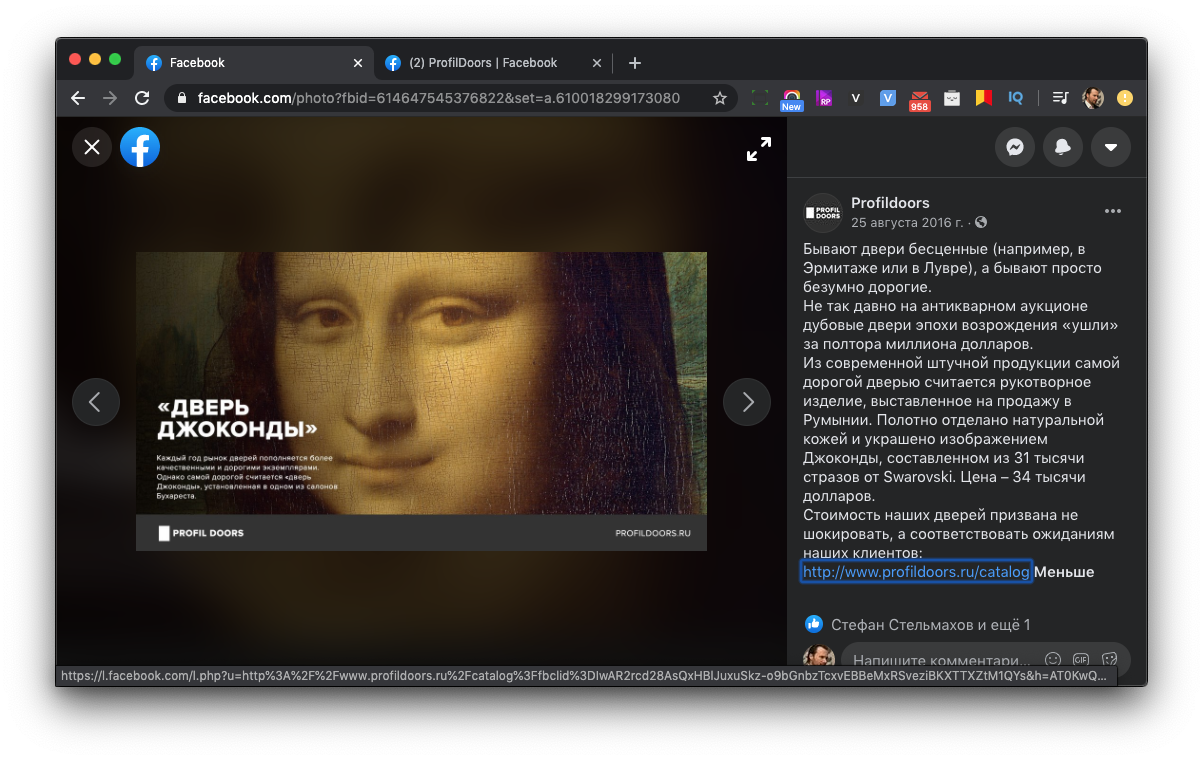Open blue V extension icon
The image size is (1203, 760).
pyautogui.click(x=887, y=98)
